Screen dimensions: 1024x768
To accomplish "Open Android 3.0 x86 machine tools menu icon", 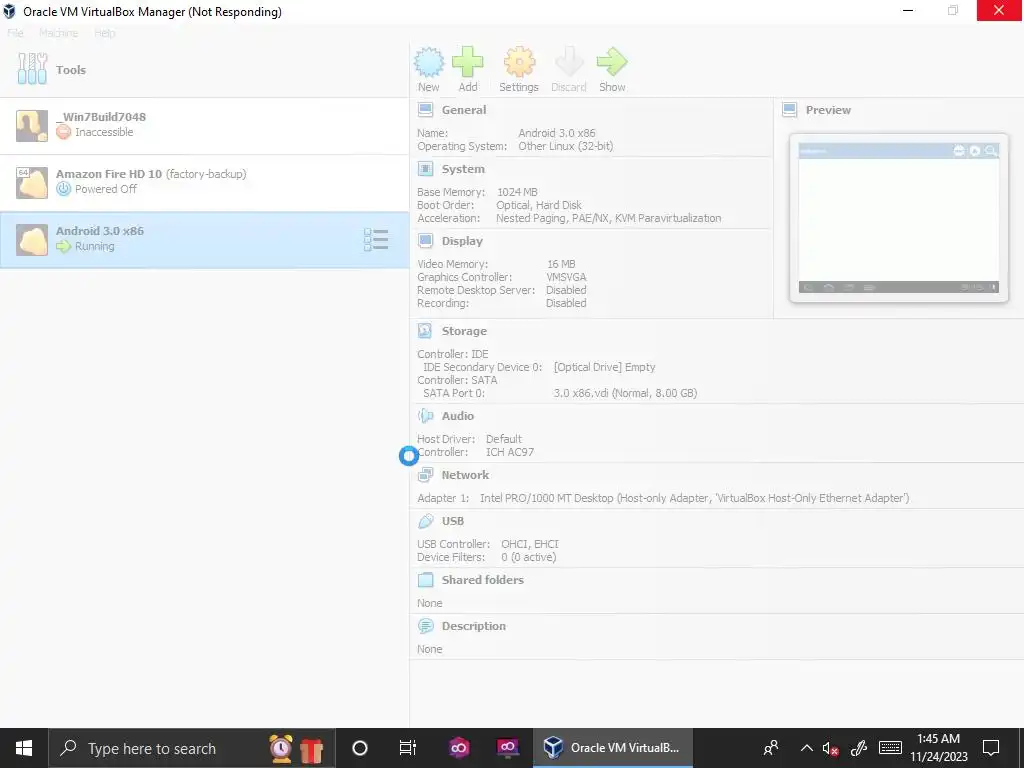I will pyautogui.click(x=376, y=240).
